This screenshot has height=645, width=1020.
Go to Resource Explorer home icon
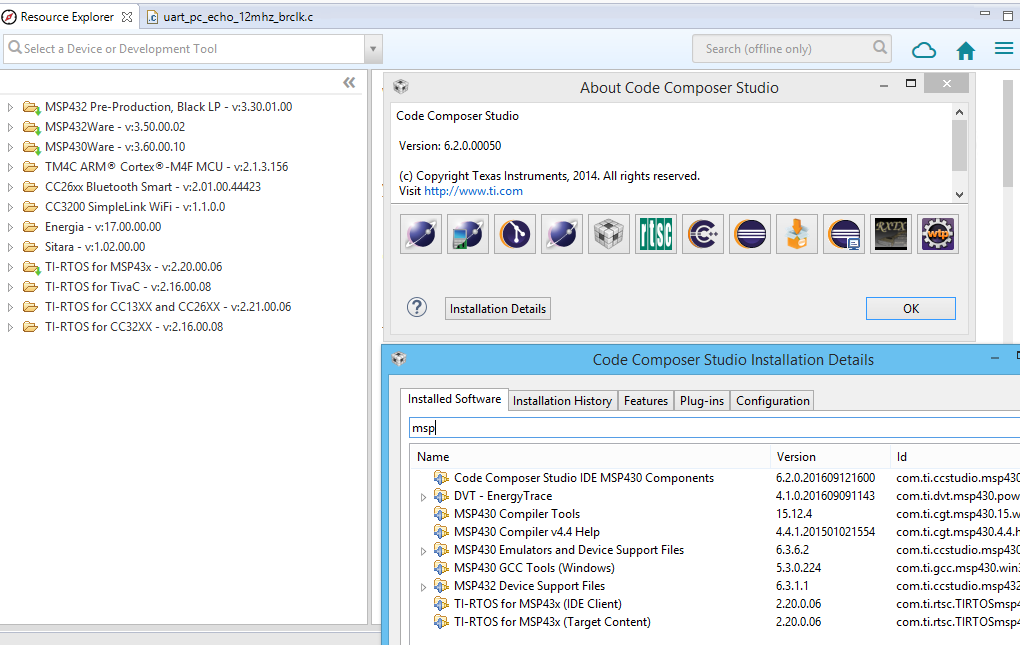pos(966,50)
